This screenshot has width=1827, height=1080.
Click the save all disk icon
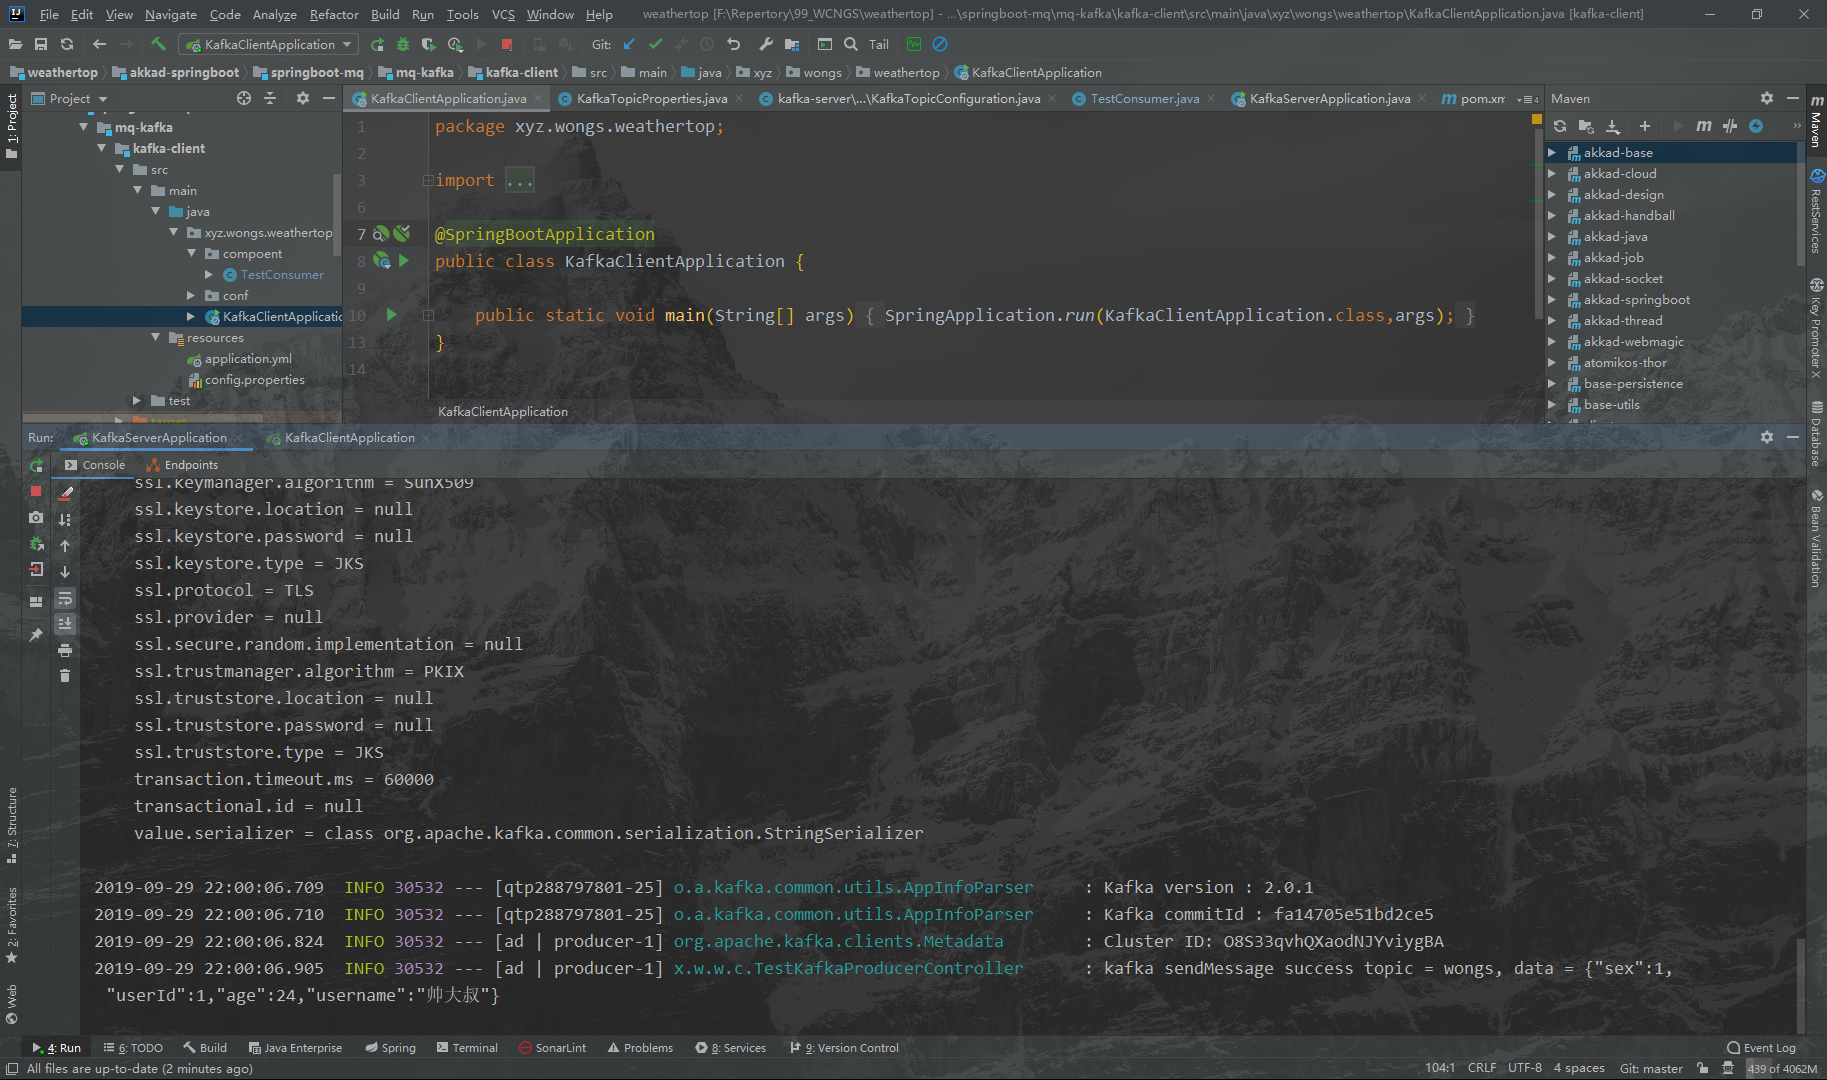click(x=41, y=44)
